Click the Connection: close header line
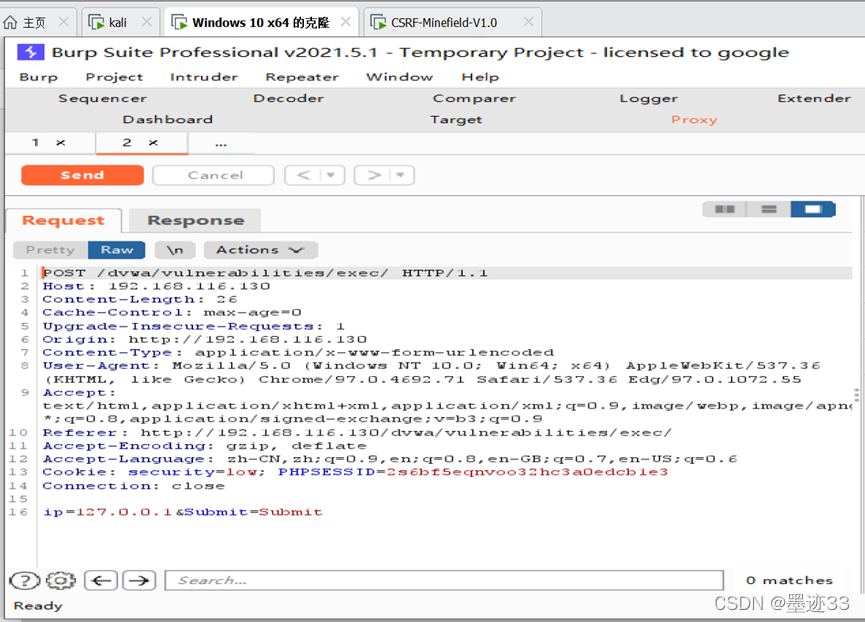The width and height of the screenshot is (865, 622). click(x=134, y=486)
